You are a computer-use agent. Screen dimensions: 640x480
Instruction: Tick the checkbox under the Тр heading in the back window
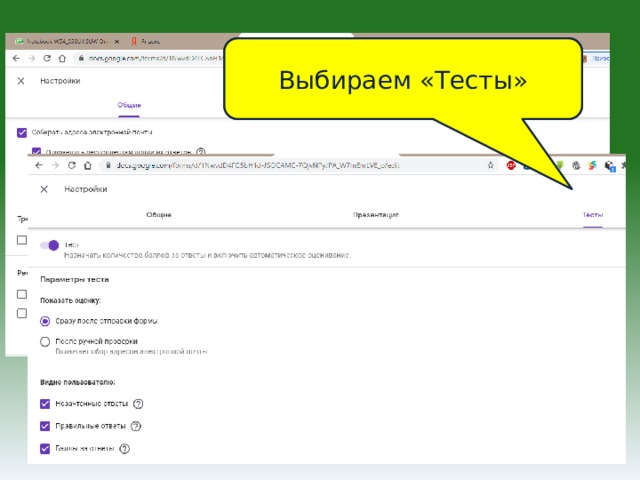tap(22, 240)
